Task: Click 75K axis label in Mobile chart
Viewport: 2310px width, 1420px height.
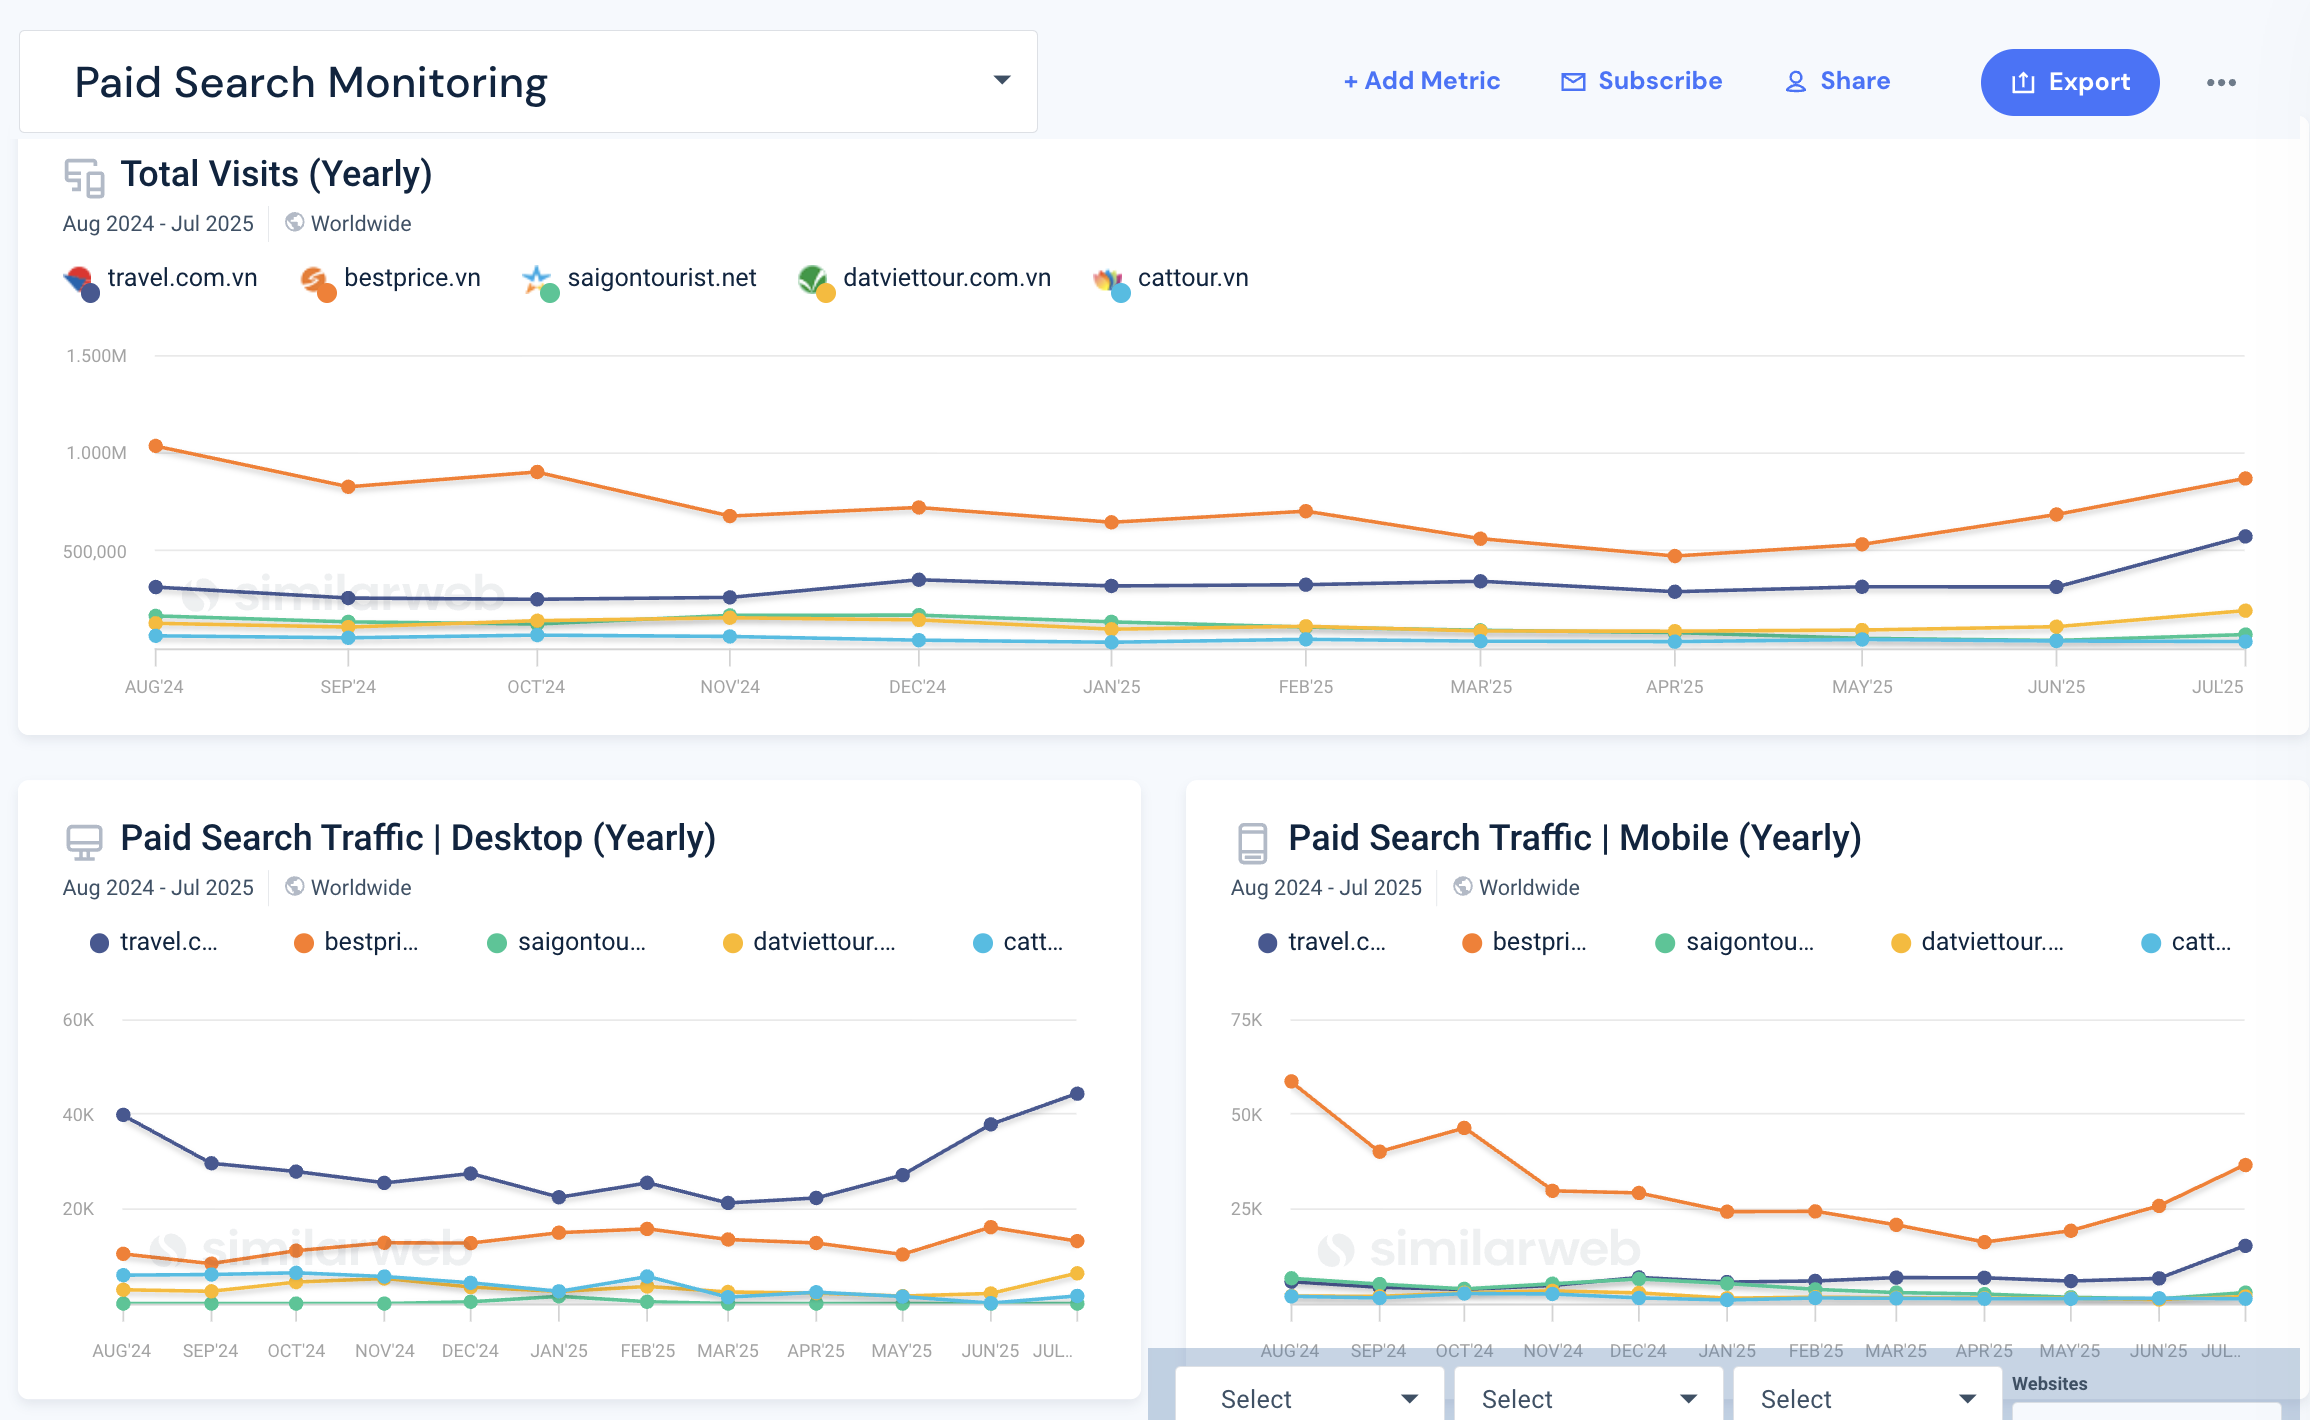Action: [1246, 1020]
